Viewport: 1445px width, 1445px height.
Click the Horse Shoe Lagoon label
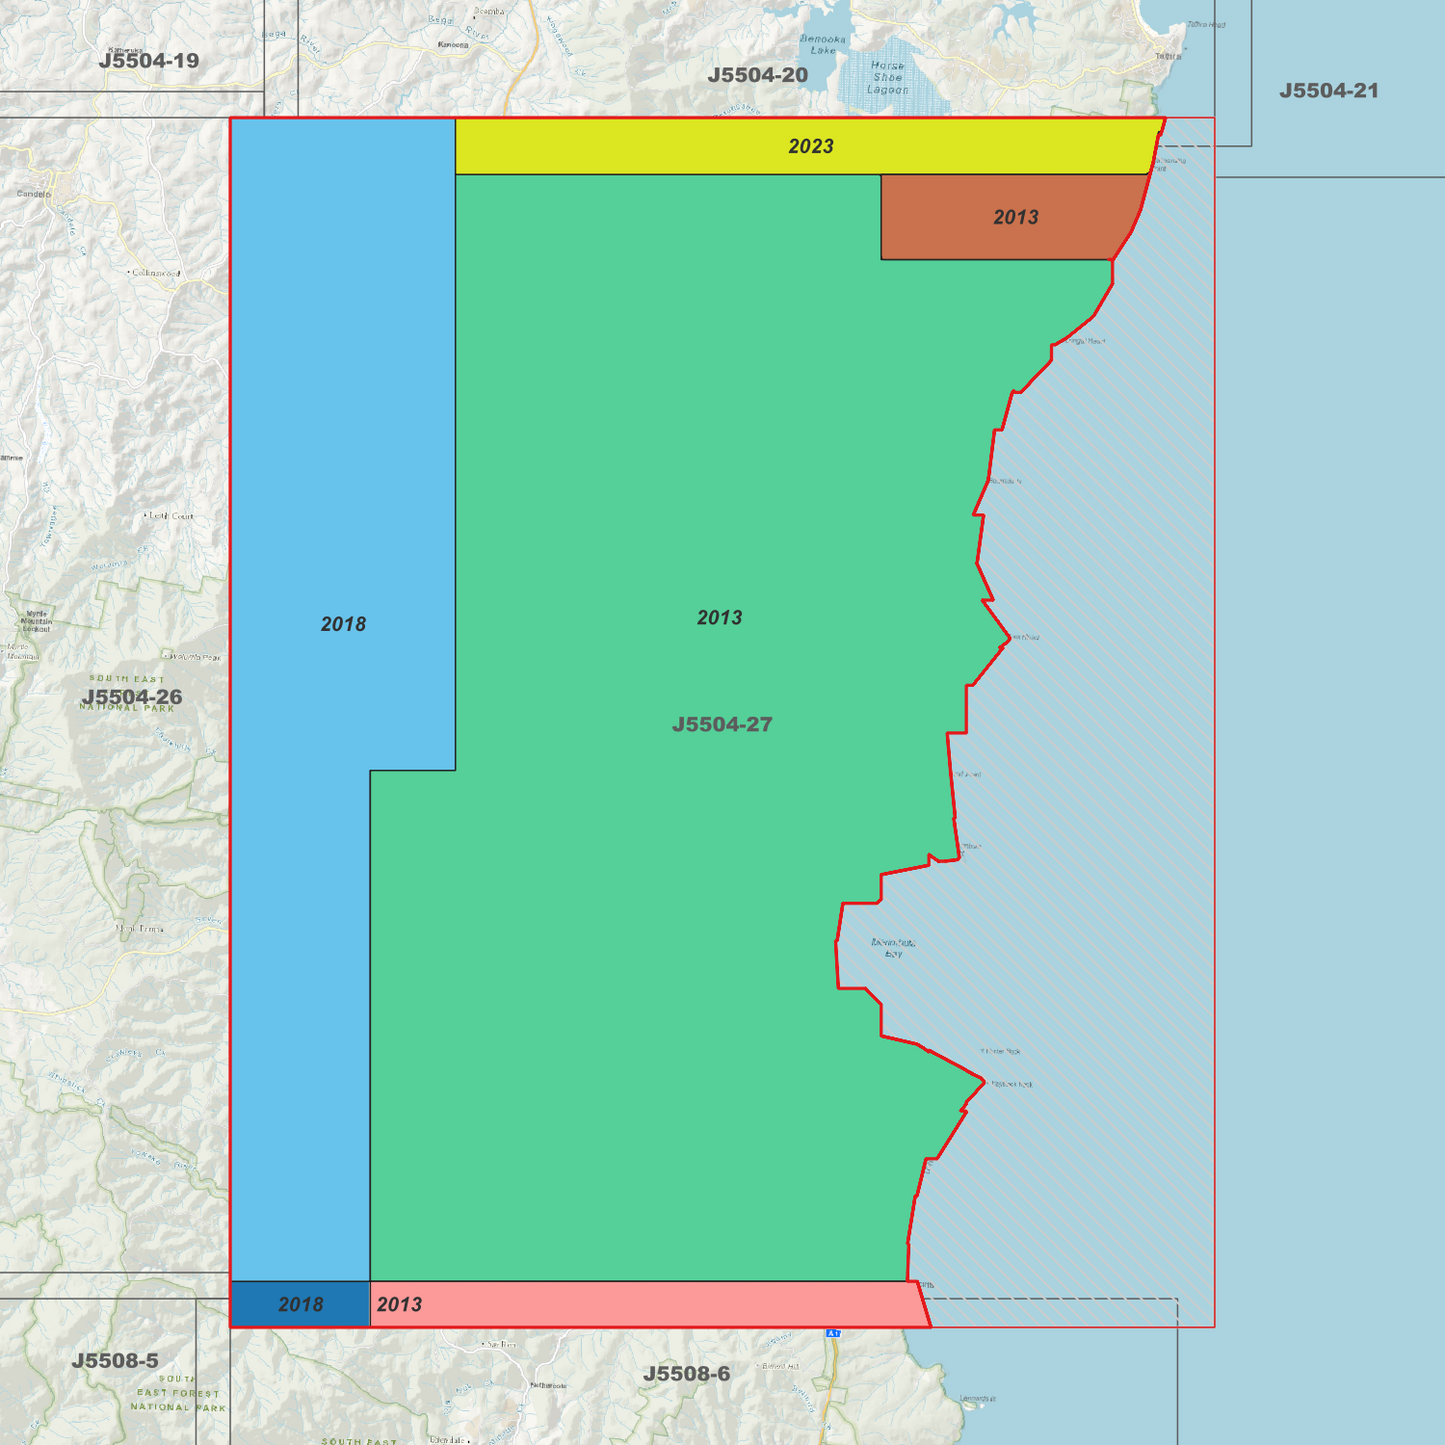(888, 78)
